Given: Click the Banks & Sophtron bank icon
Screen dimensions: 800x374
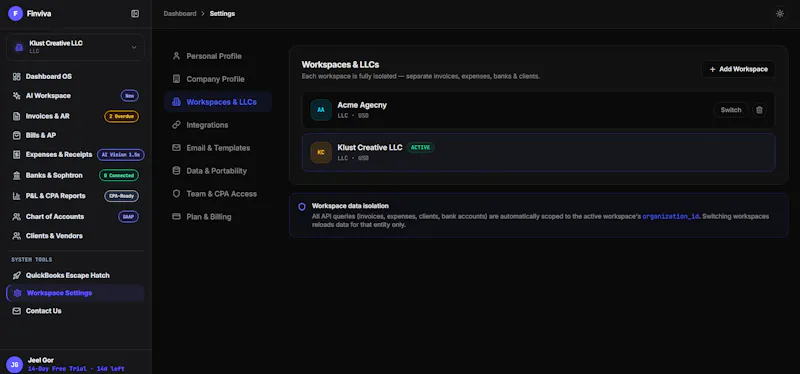Looking at the screenshot, I should click(x=17, y=176).
